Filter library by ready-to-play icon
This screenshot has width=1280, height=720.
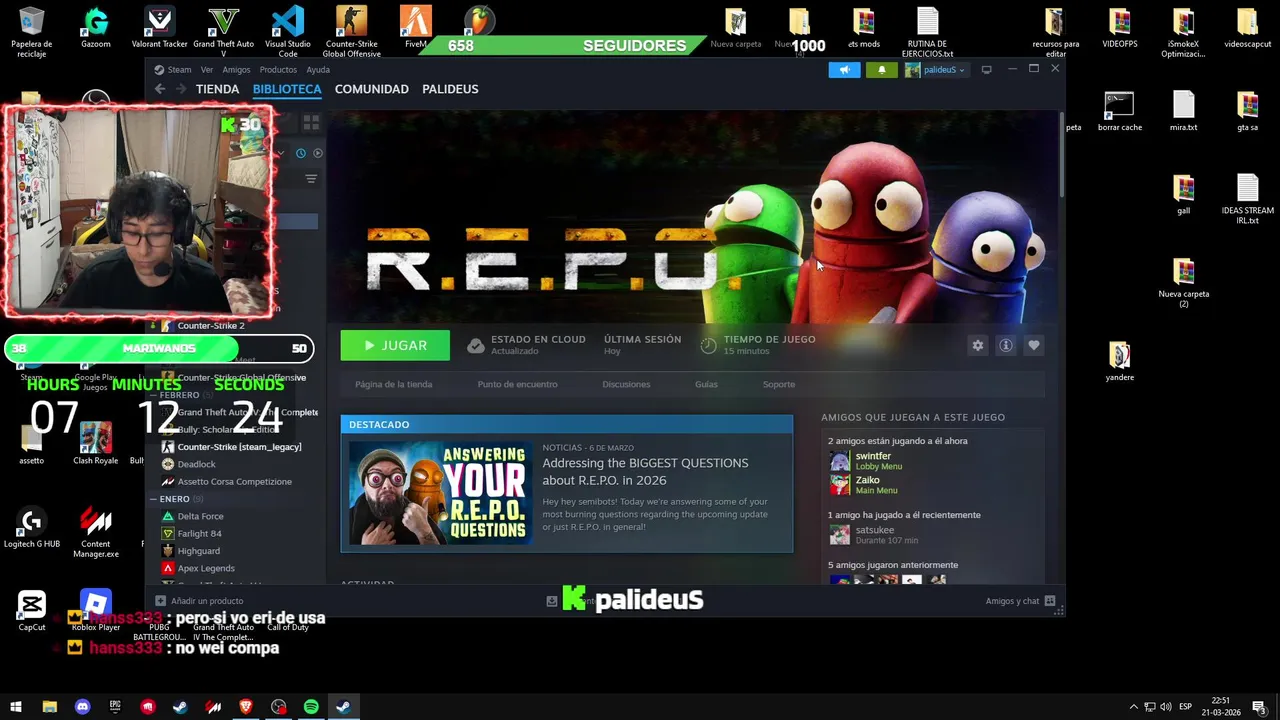pos(318,153)
